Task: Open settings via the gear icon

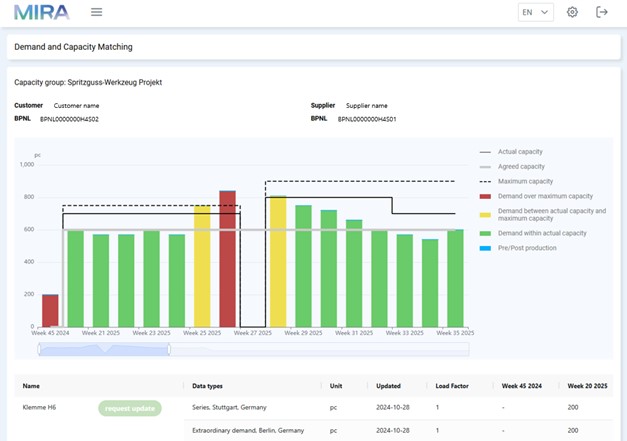Action: click(572, 12)
